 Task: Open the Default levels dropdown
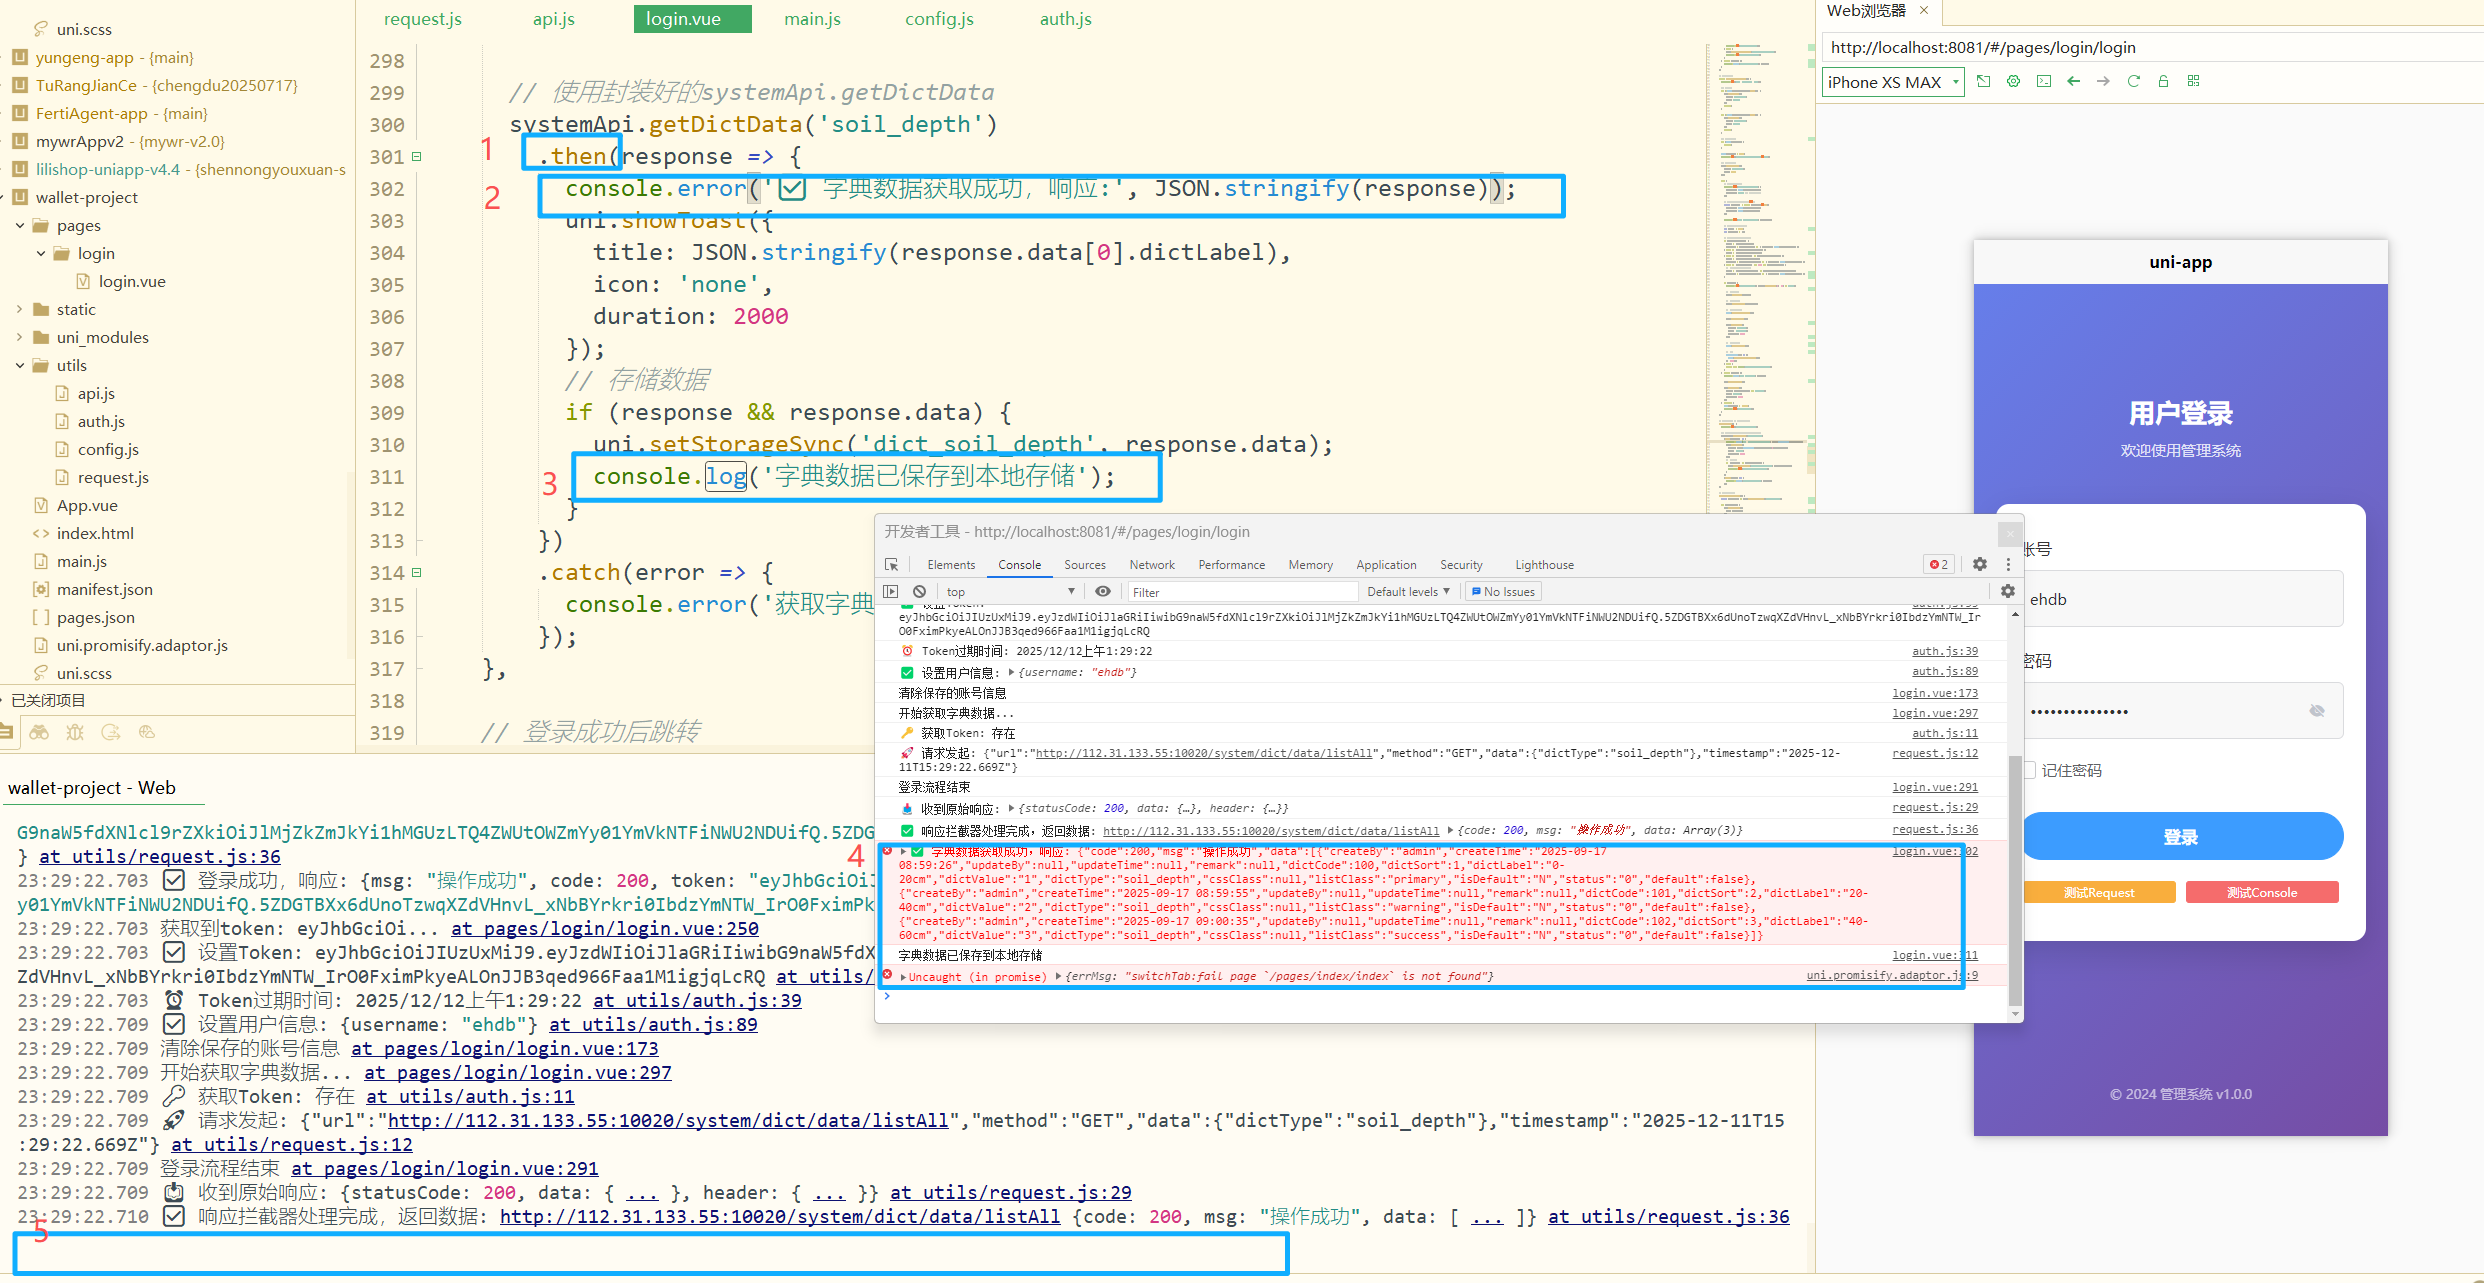[x=1407, y=592]
